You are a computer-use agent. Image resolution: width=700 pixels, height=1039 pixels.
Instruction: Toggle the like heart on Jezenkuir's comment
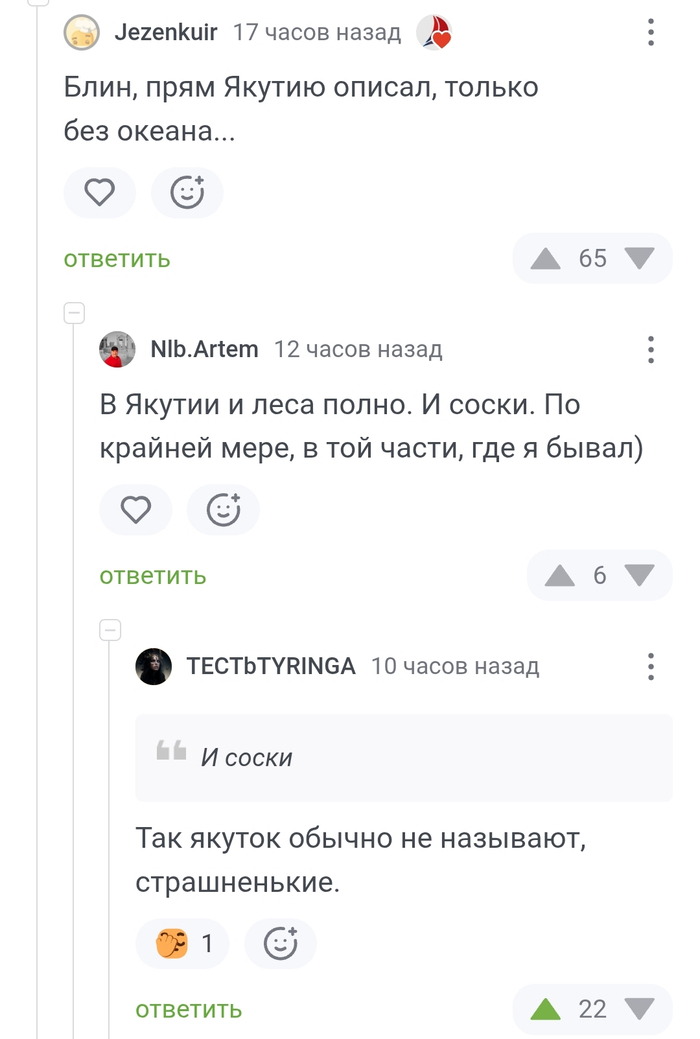coord(99,192)
